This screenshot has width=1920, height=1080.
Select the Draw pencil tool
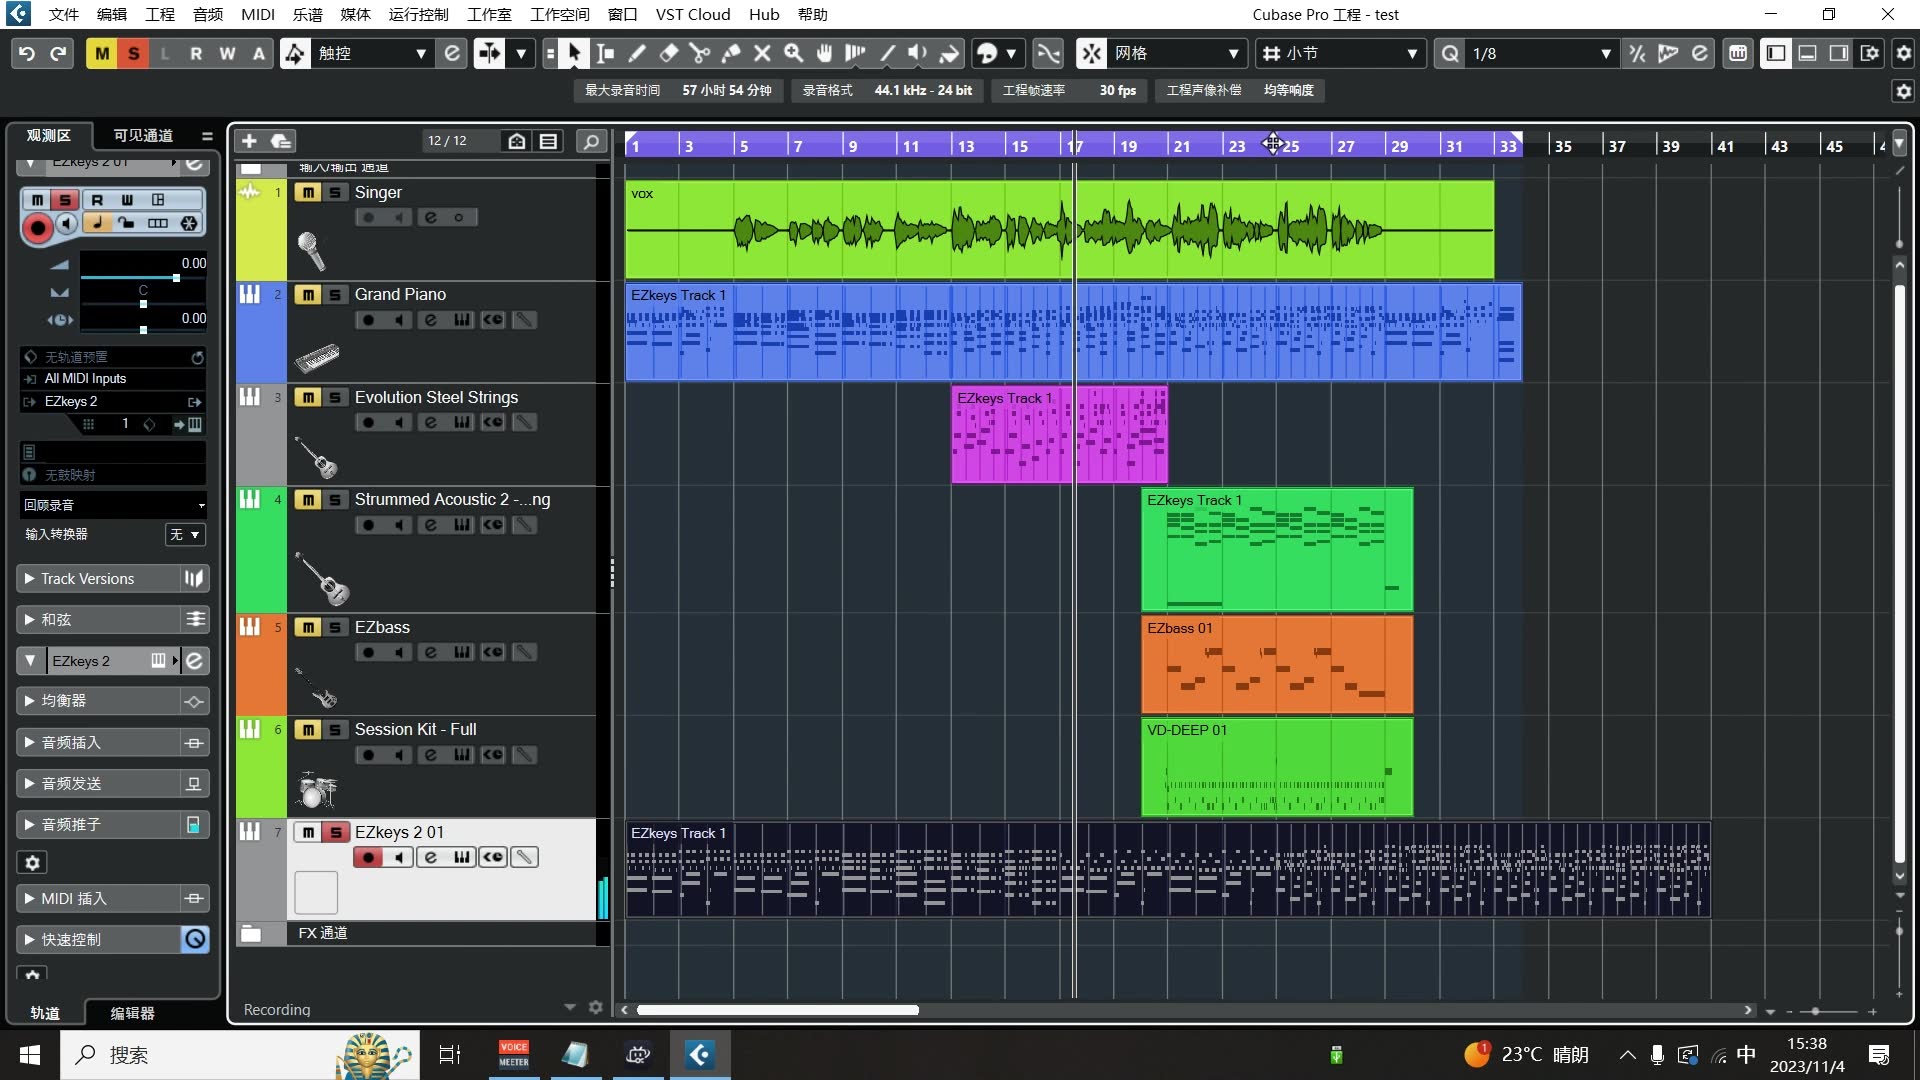click(637, 54)
